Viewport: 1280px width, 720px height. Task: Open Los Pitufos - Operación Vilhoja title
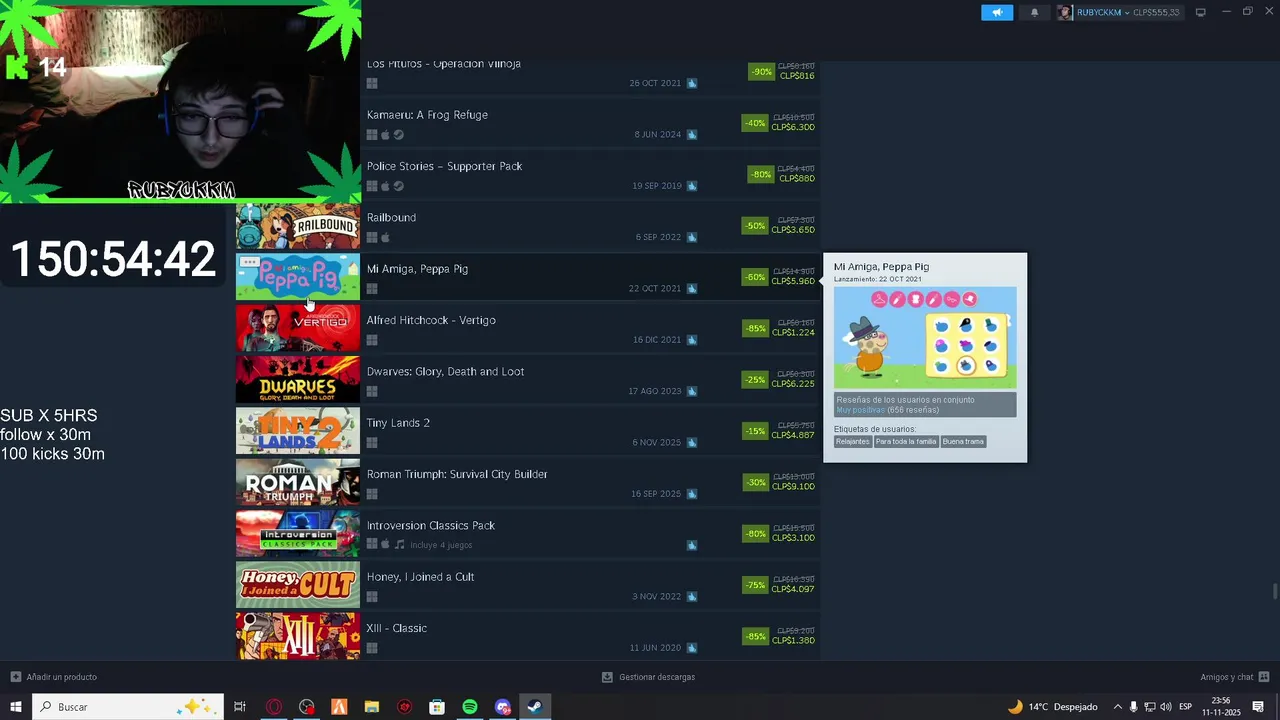tap(443, 64)
